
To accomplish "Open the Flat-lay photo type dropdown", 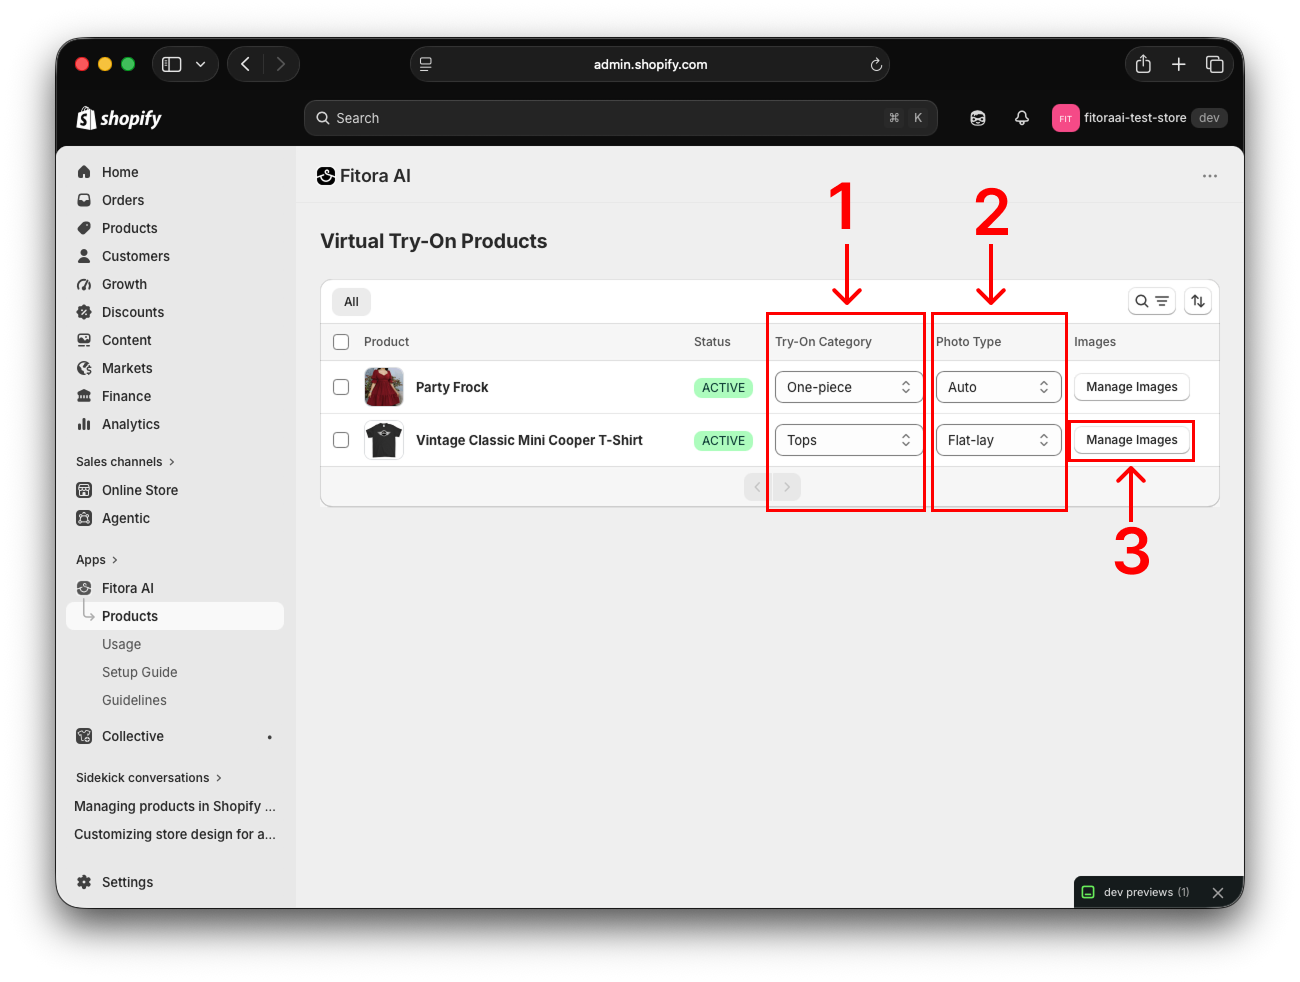I will pyautogui.click(x=998, y=440).
